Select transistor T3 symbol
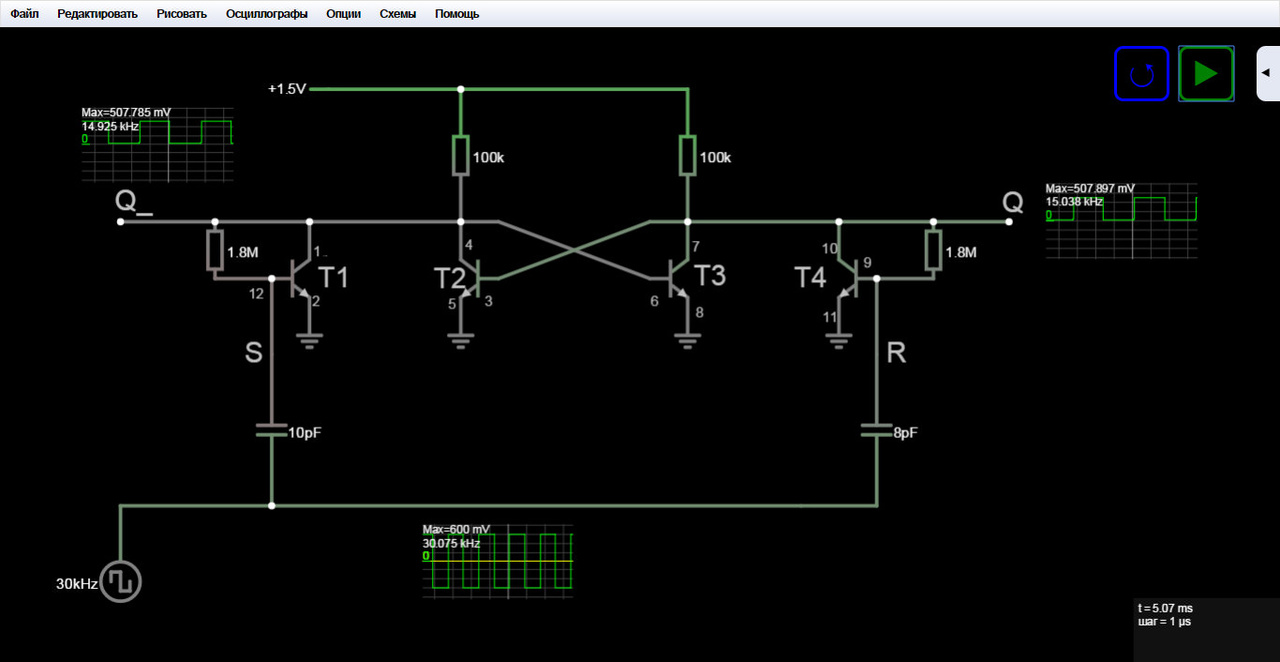 [680, 277]
